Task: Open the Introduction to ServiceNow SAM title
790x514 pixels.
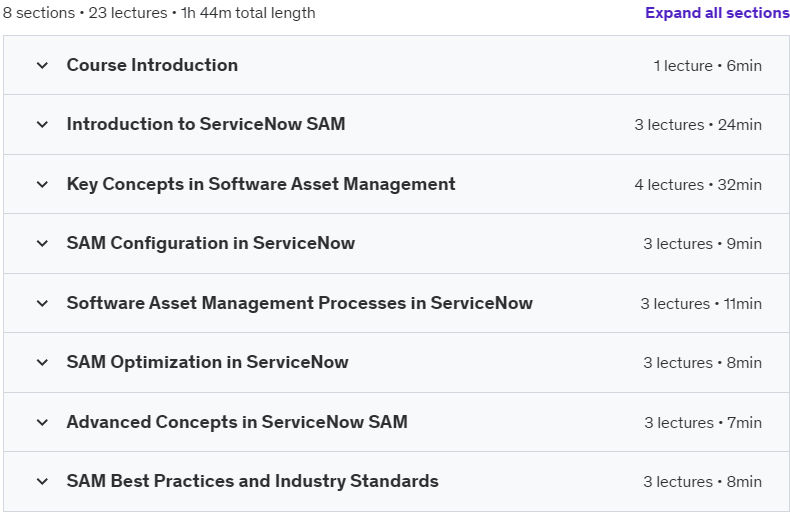Action: coord(206,124)
